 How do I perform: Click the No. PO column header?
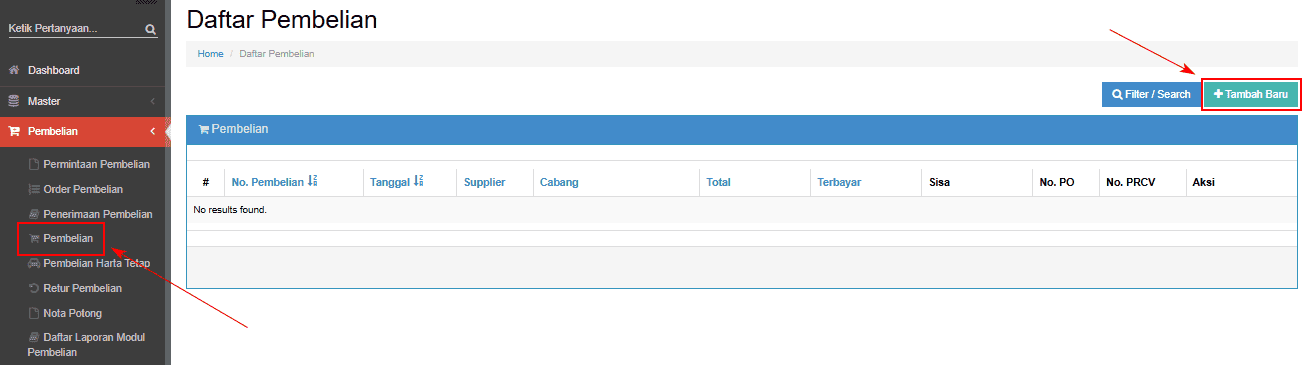[x=1057, y=182]
